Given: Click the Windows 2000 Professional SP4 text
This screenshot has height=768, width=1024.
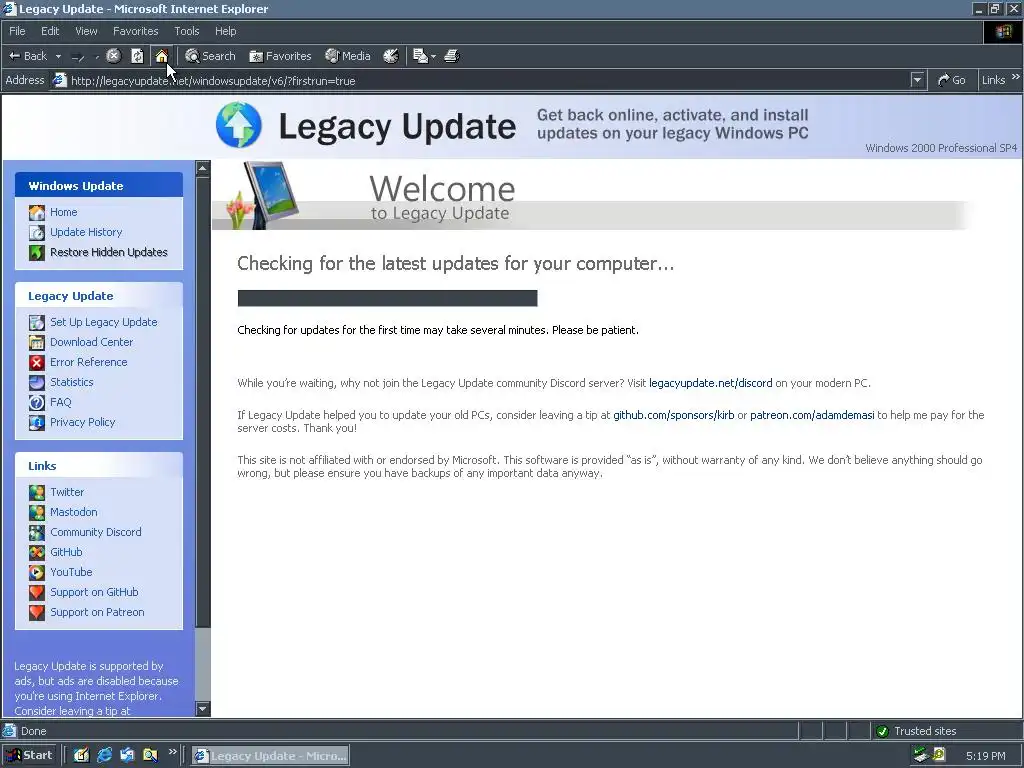Looking at the screenshot, I should 941,148.
